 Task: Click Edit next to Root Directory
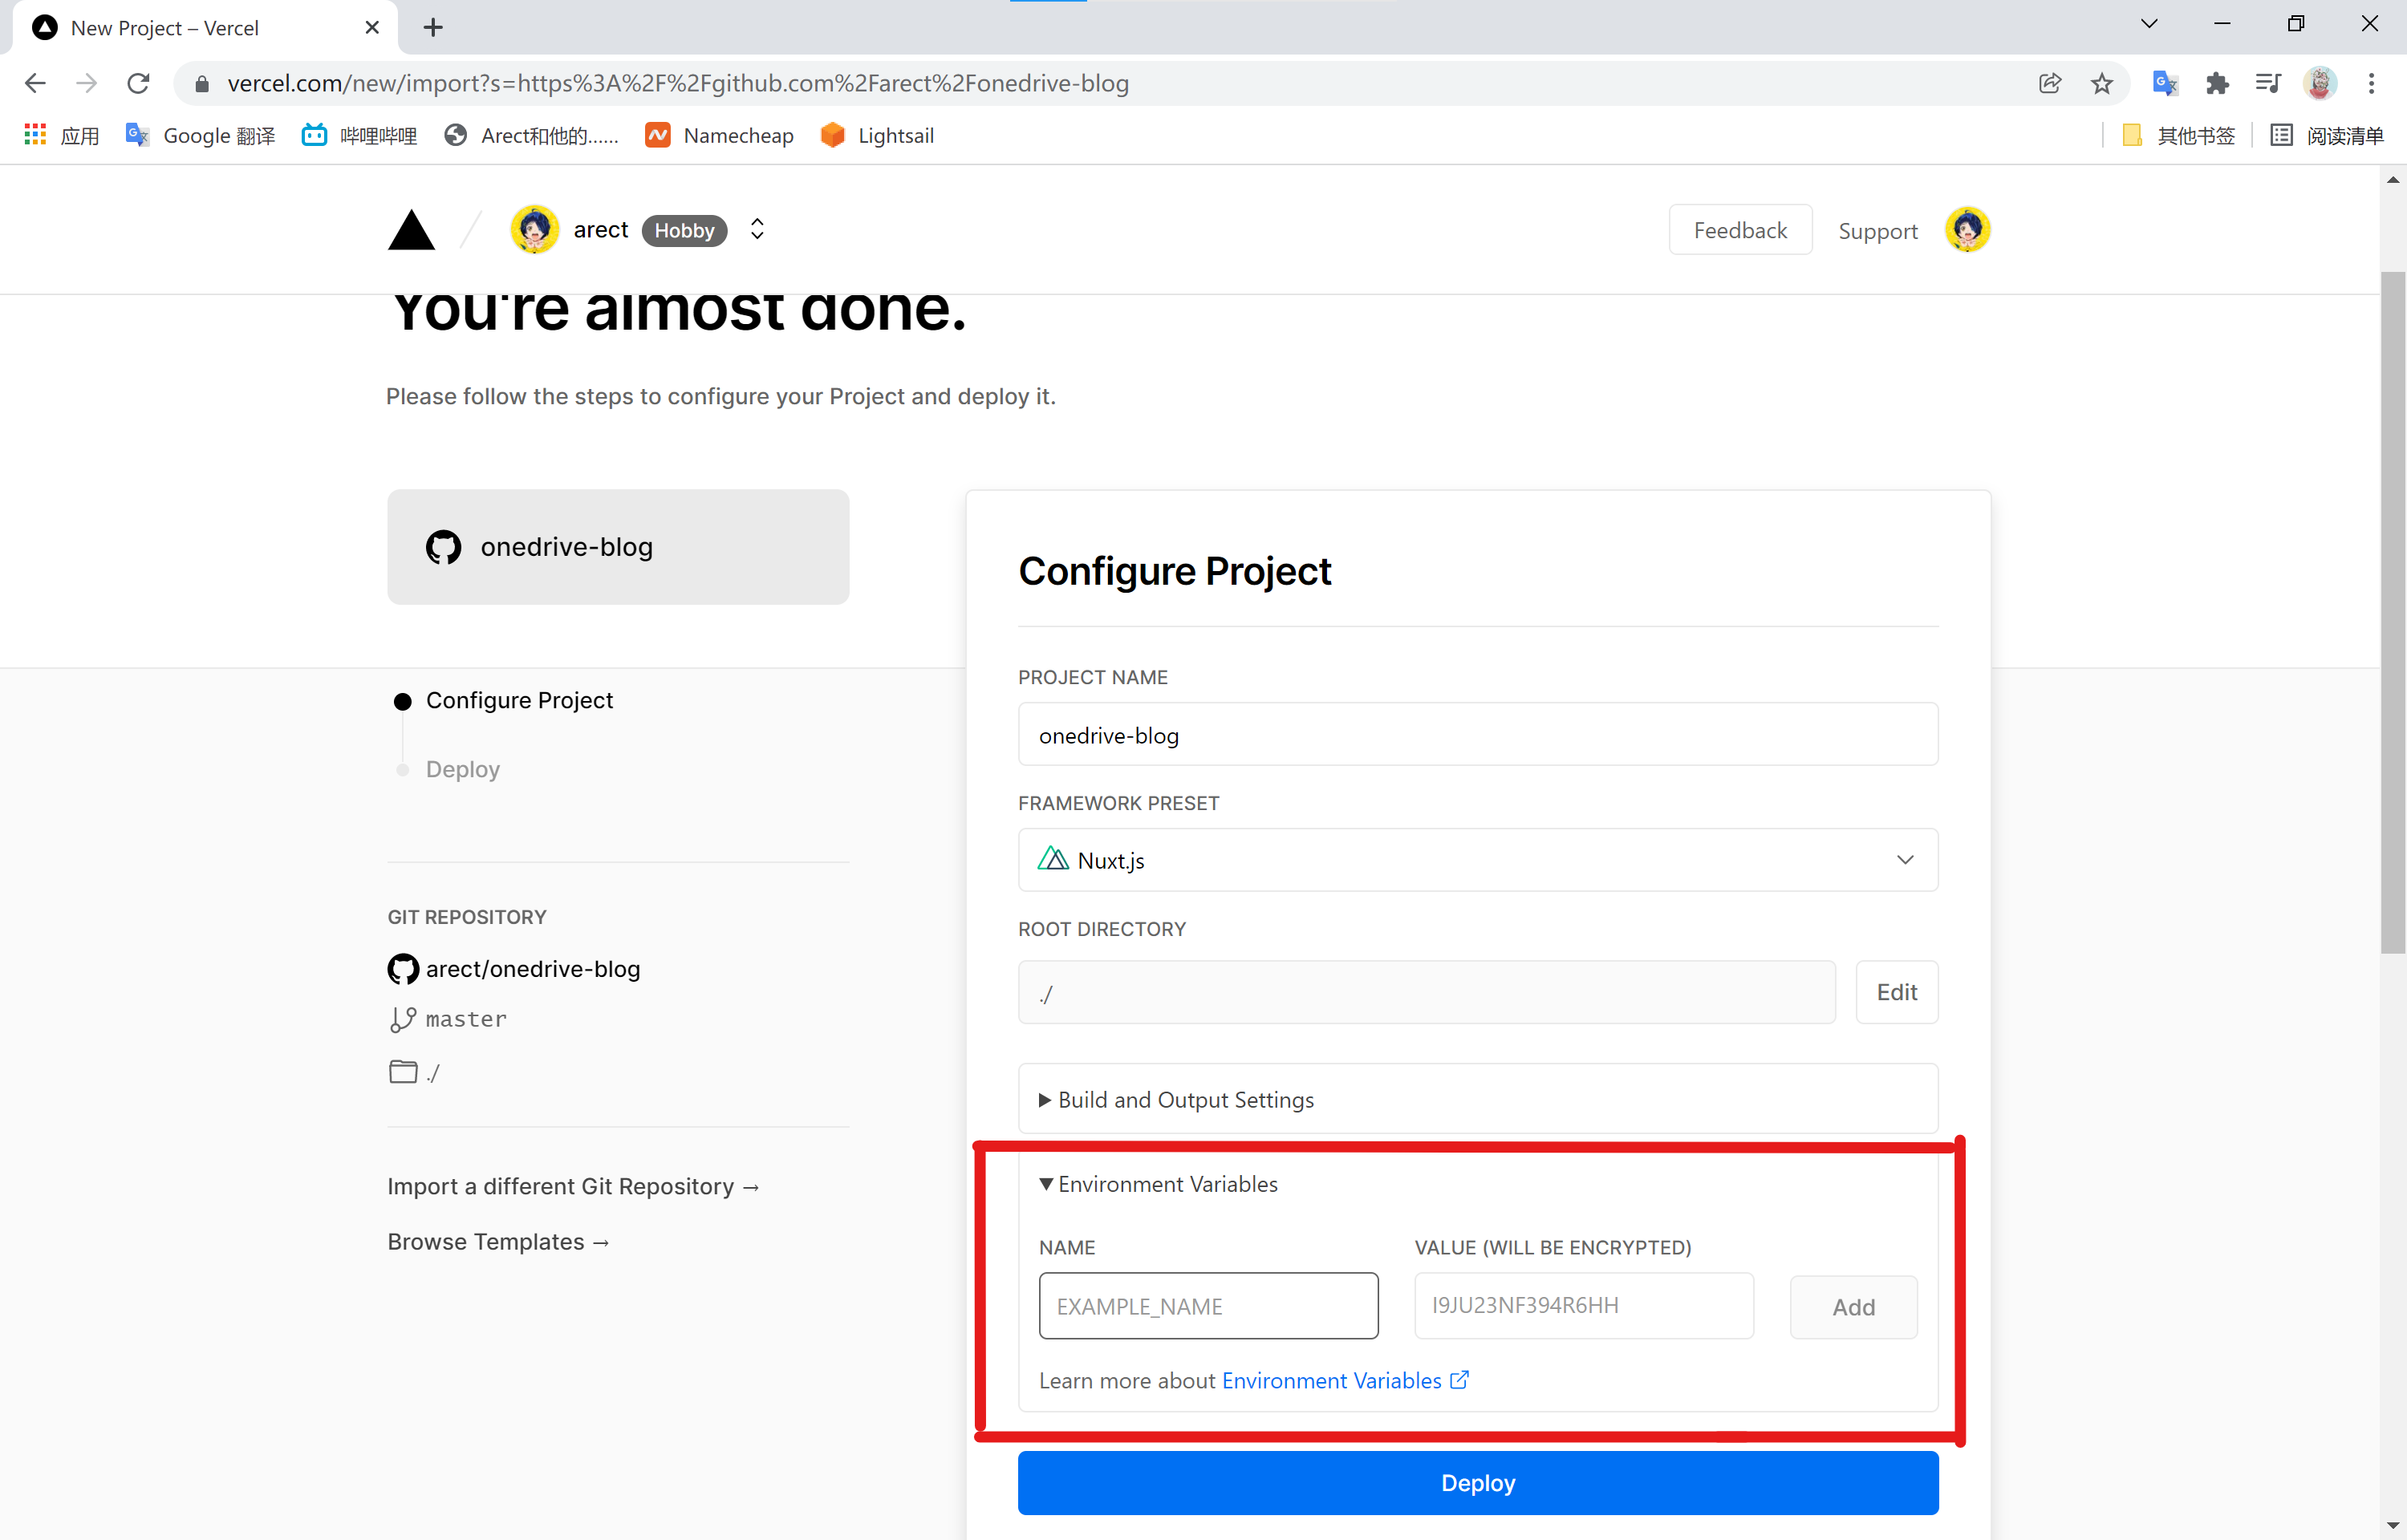point(1896,992)
